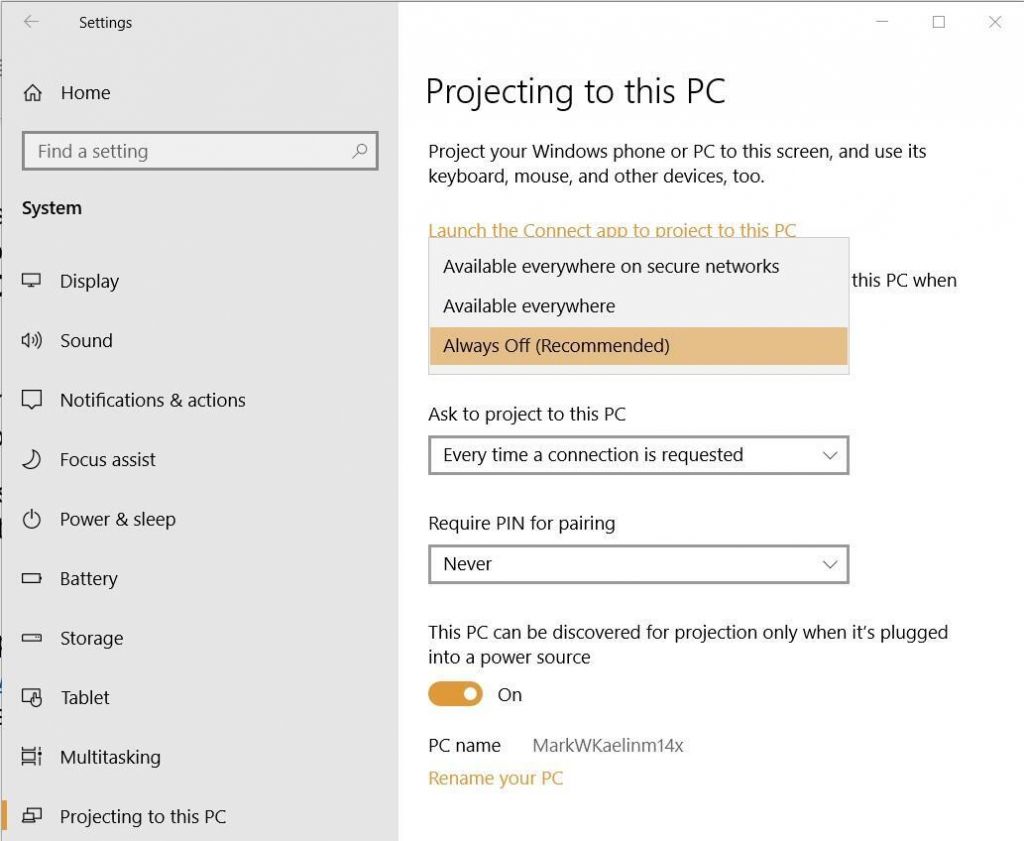The height and width of the screenshot is (841, 1024).
Task: Turn off the power source discovery toggle
Action: tap(455, 694)
